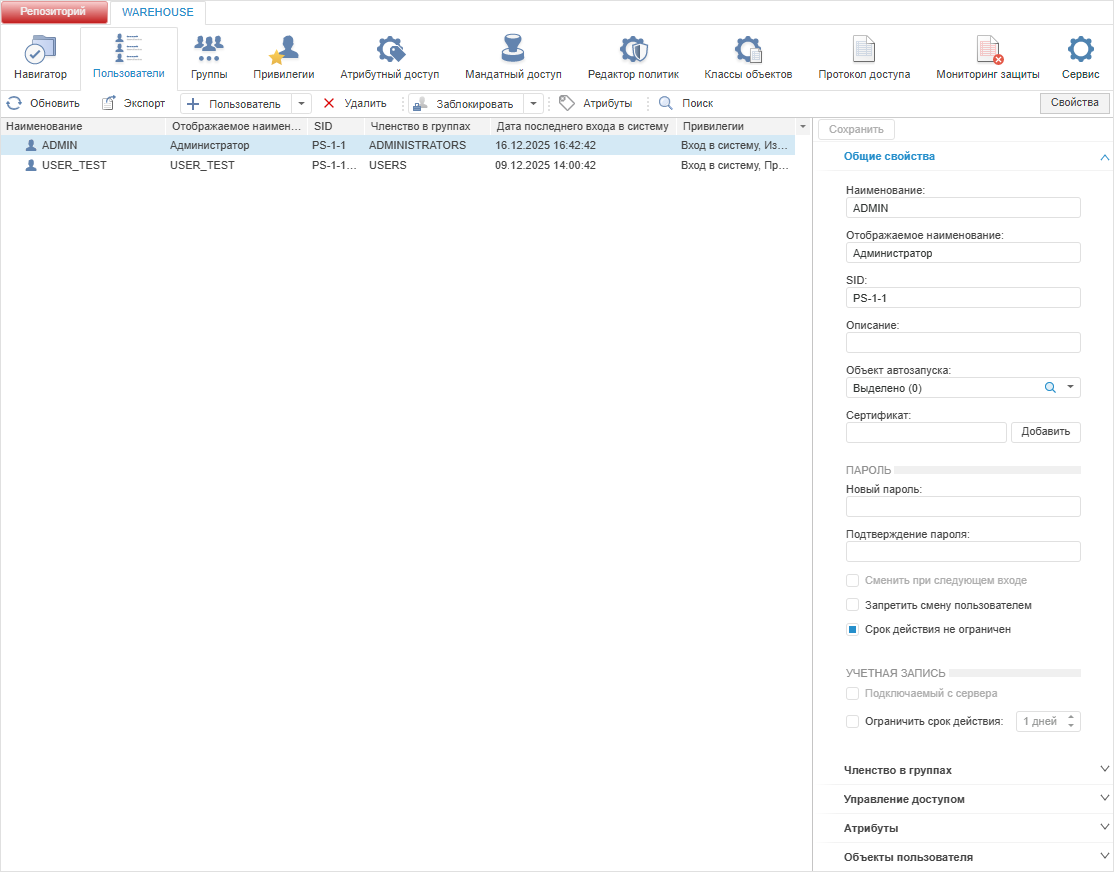Screen dimensions: 1114x872
Task: Sort by Членство в группах column header
Action: click(x=428, y=127)
